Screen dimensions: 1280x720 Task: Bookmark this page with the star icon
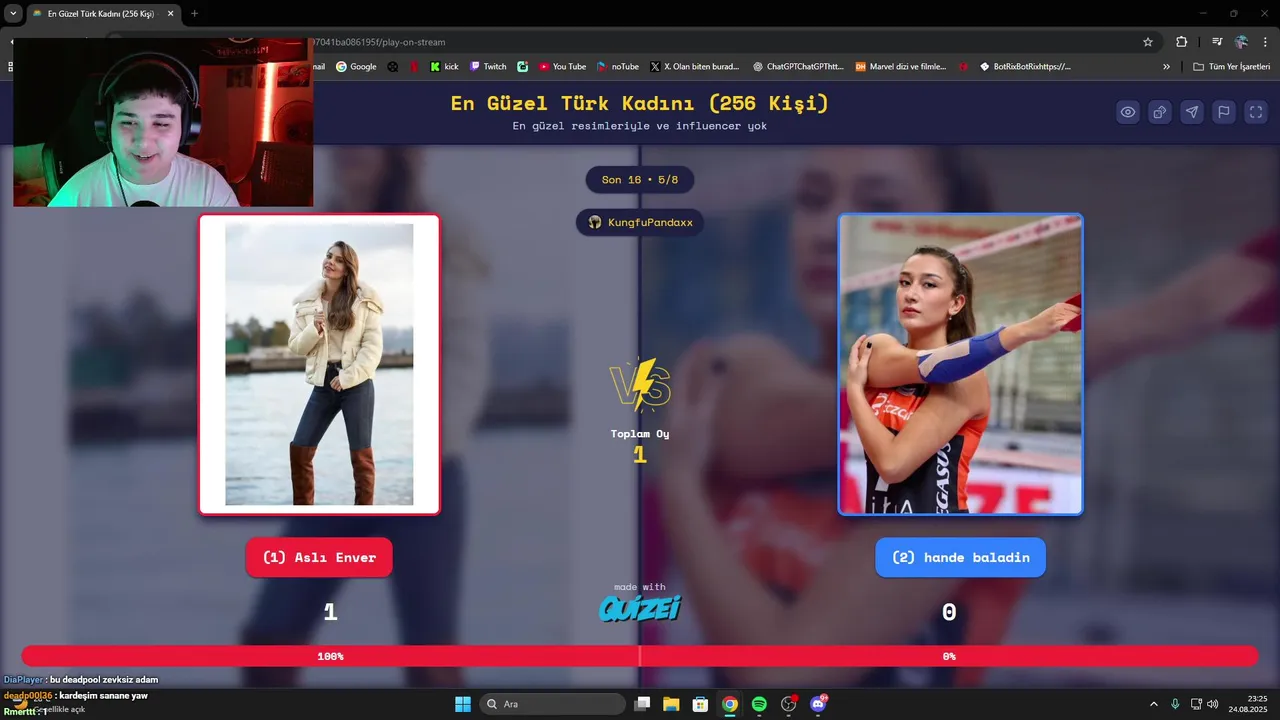click(x=1148, y=42)
